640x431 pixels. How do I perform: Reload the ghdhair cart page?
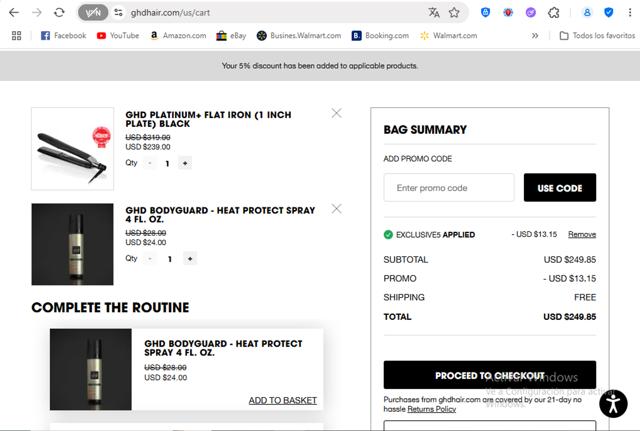[x=59, y=13]
